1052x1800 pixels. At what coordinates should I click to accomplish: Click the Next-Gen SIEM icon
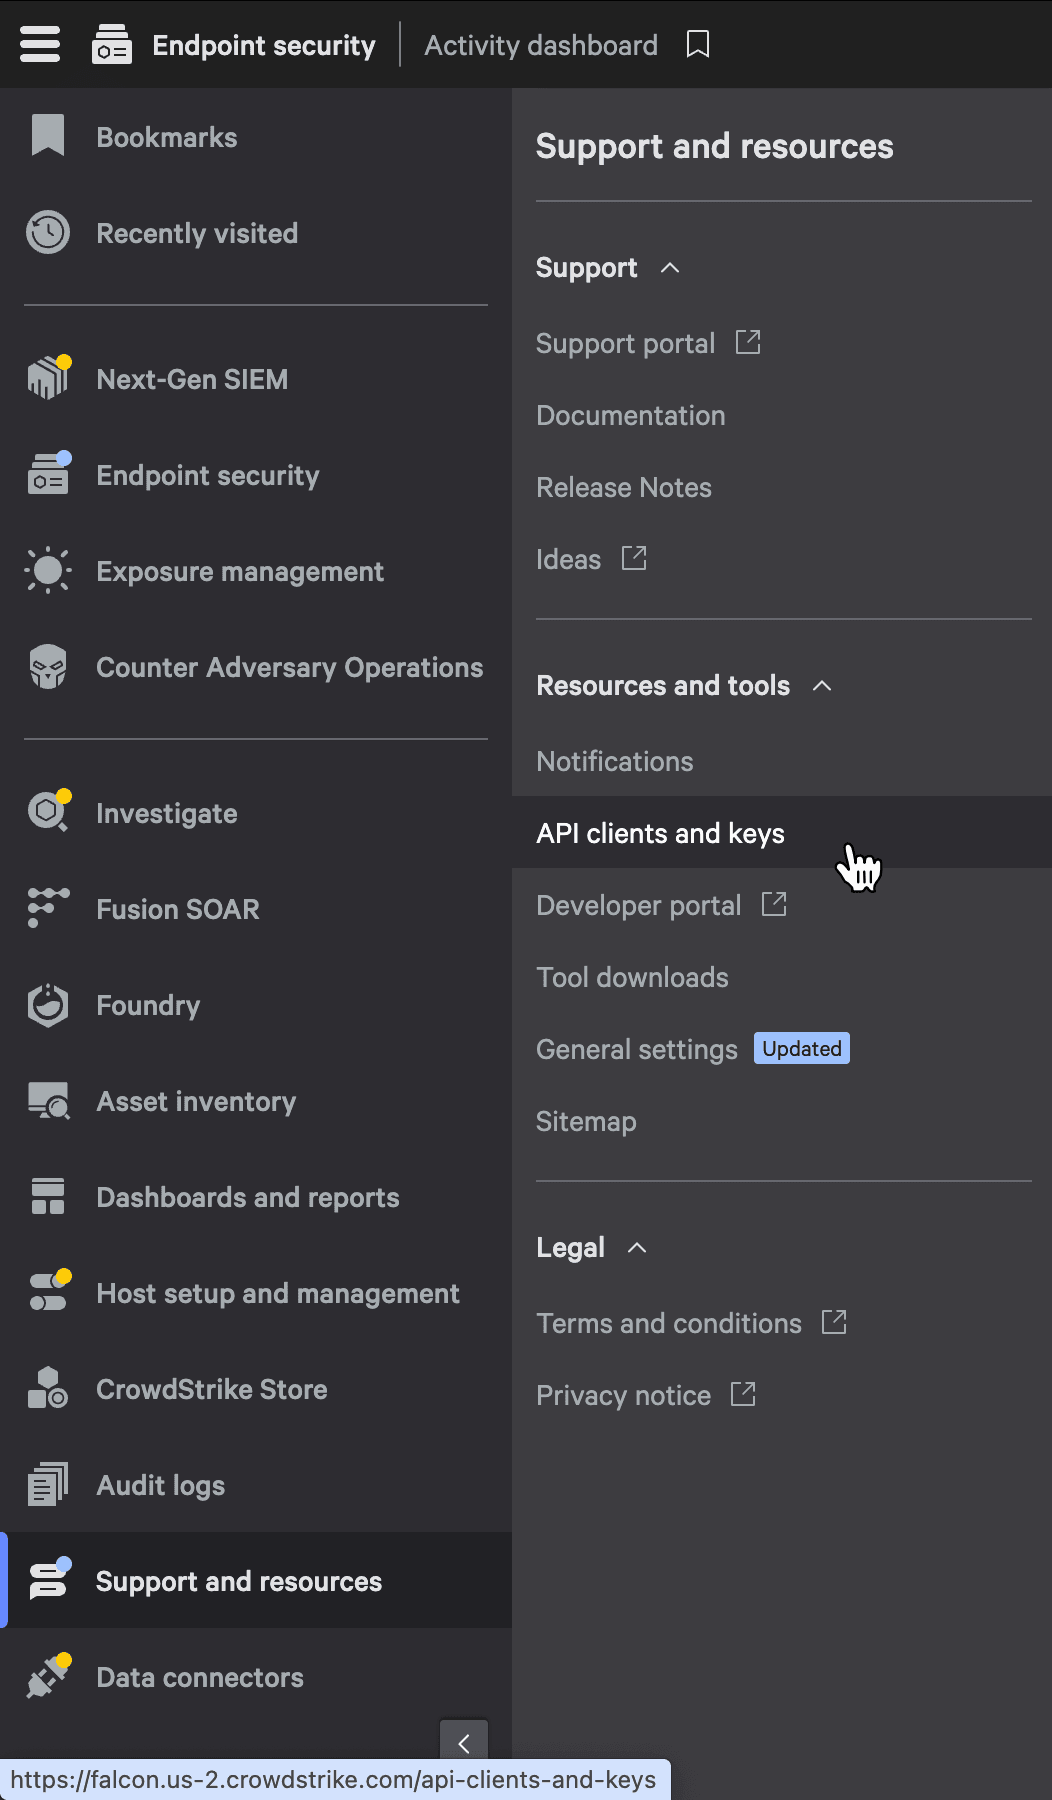point(48,378)
